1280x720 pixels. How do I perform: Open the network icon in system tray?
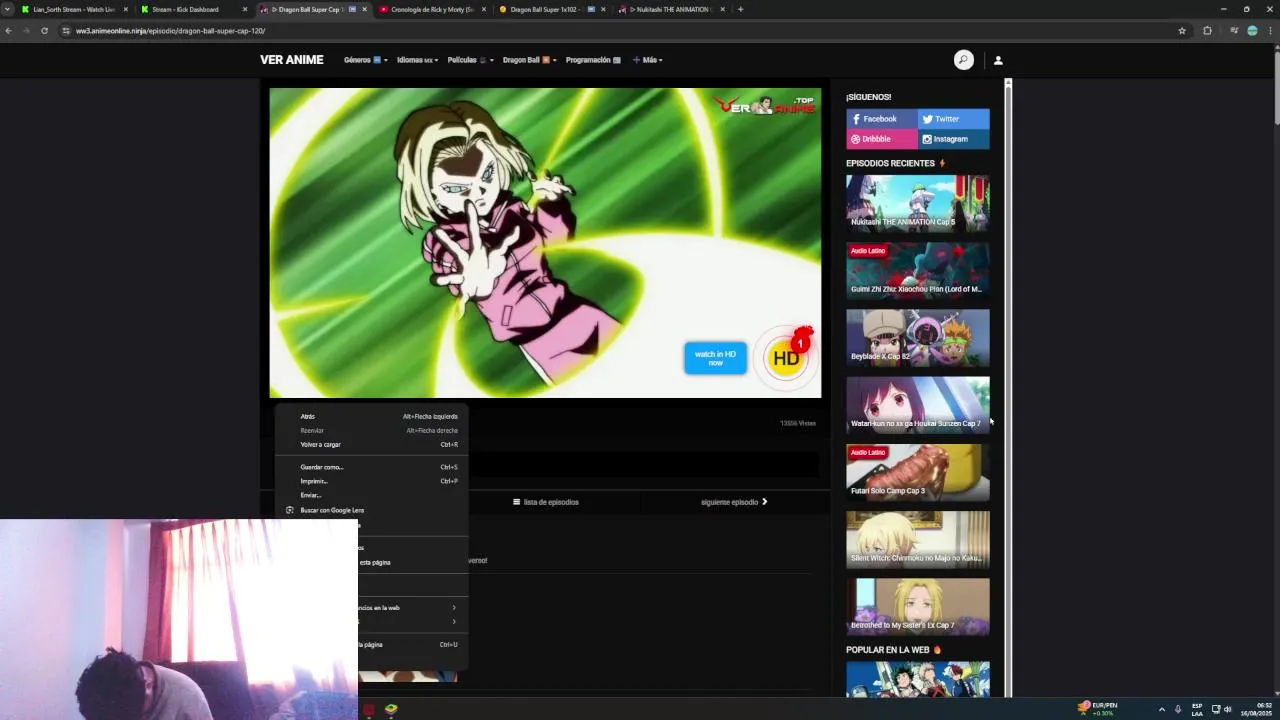[1215, 709]
